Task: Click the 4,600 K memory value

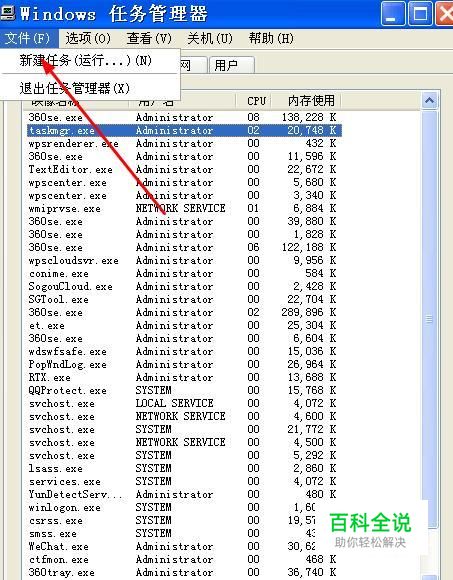Action: click(315, 417)
